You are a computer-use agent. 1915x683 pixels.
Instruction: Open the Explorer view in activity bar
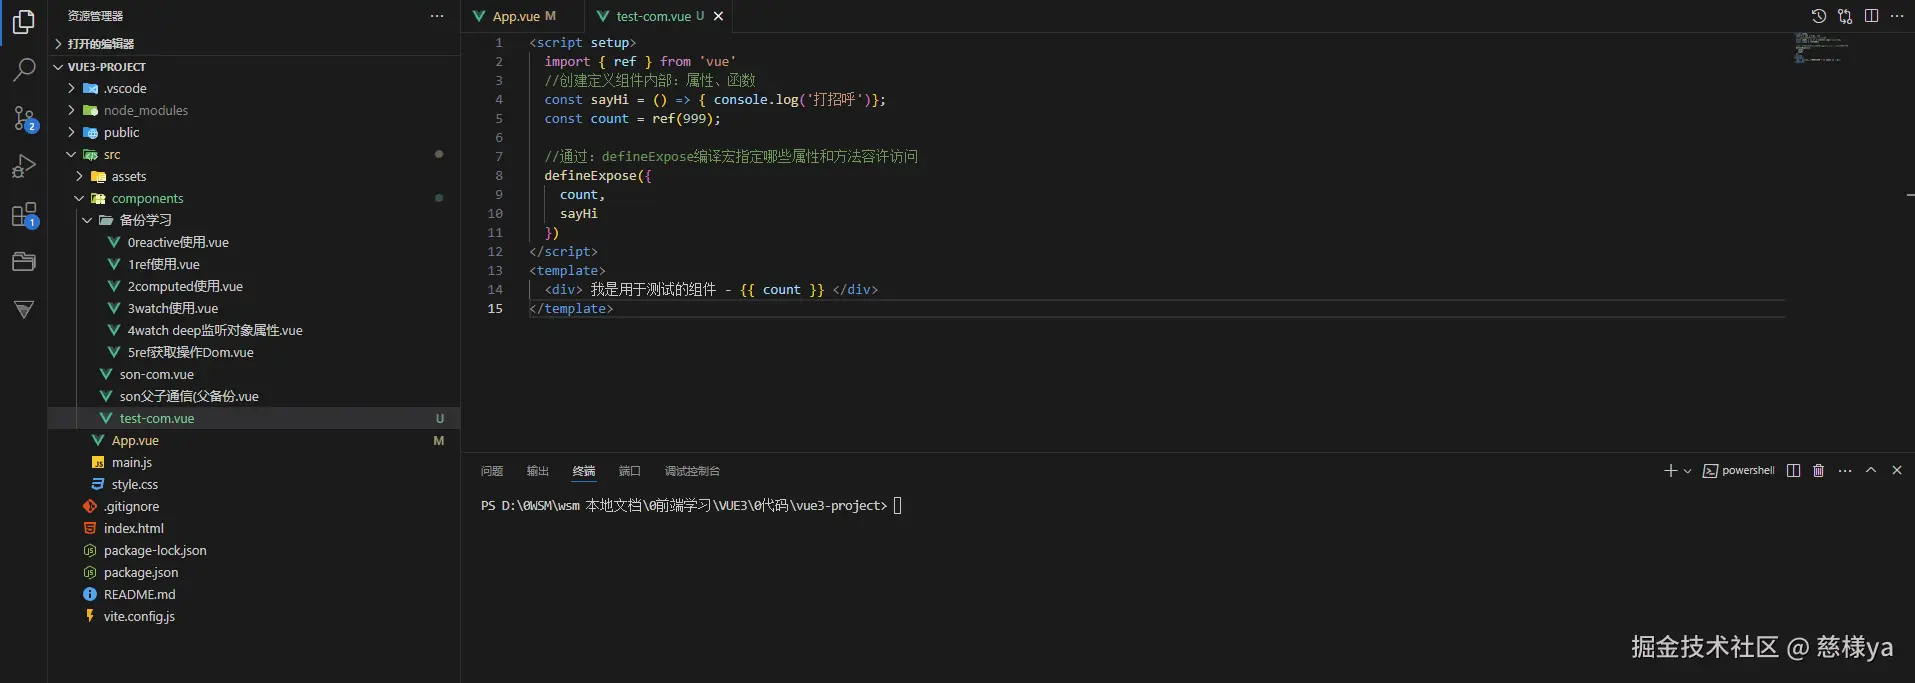[24, 21]
